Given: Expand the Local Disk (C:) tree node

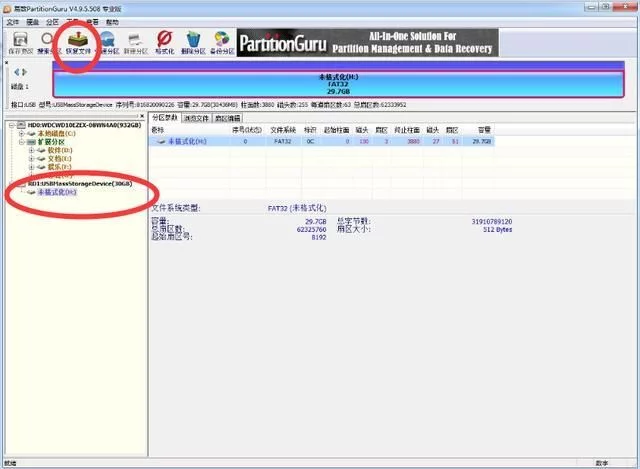Looking at the screenshot, I should click(x=22, y=133).
